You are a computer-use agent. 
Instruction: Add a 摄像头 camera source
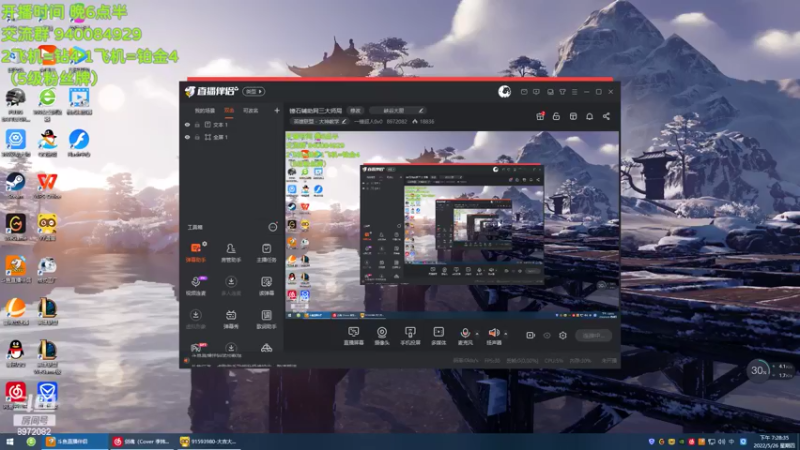(x=382, y=336)
